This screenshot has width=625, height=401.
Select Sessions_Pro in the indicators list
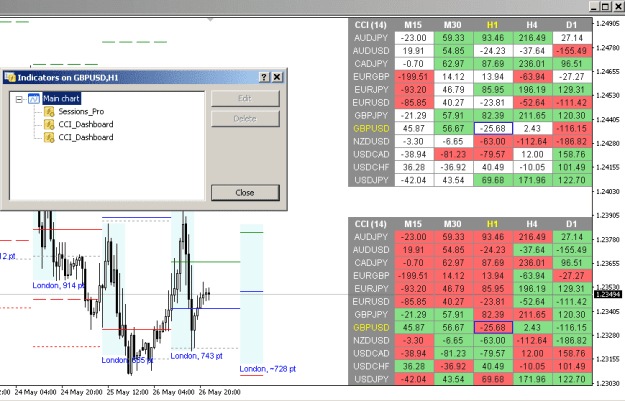pyautogui.click(x=81, y=112)
